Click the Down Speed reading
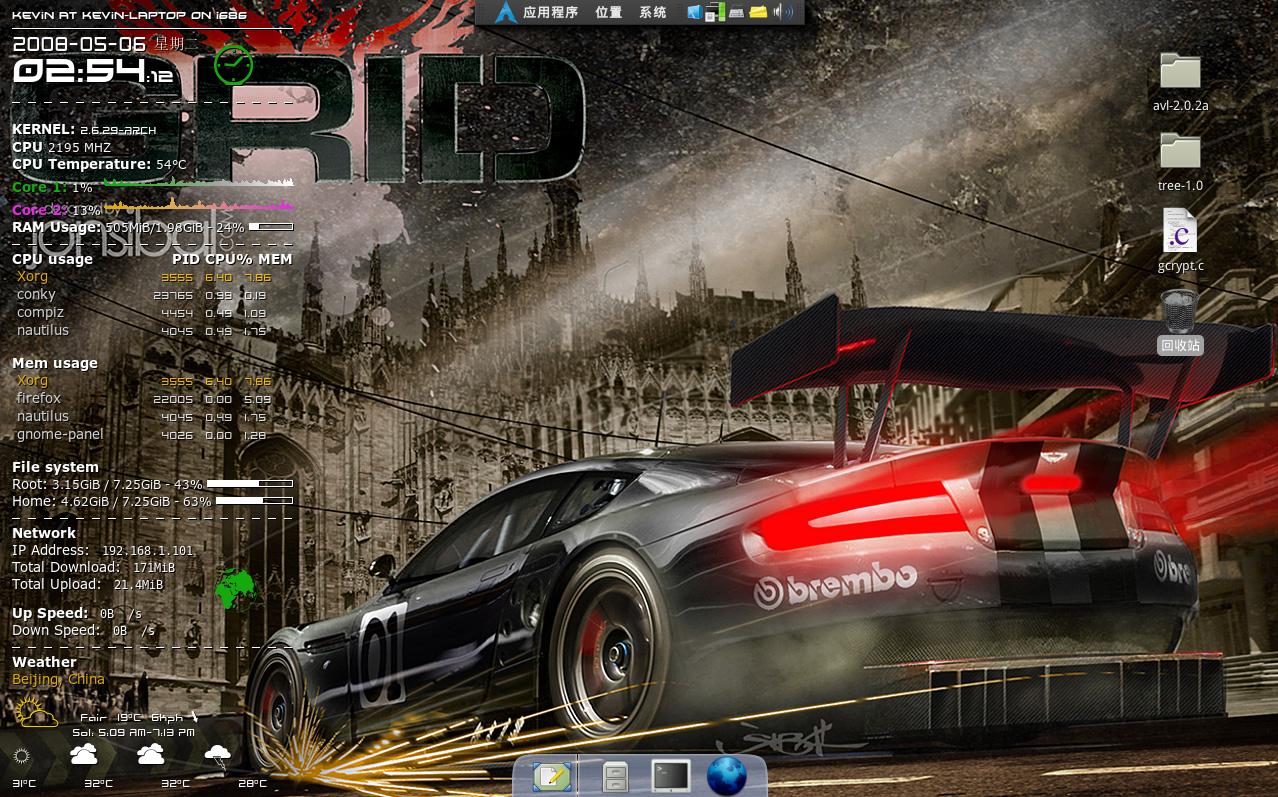1278x797 pixels. tap(84, 631)
